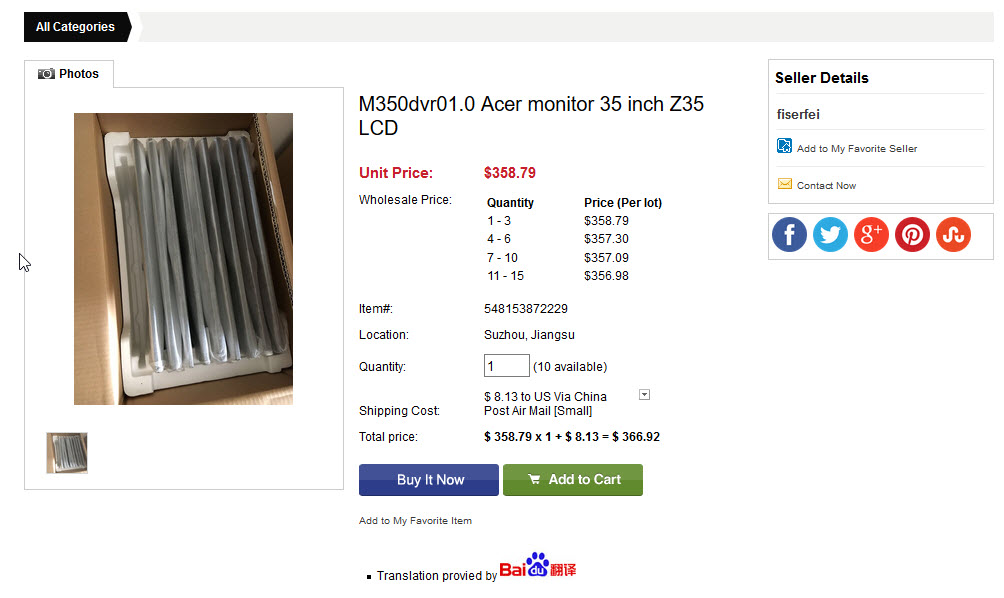Viewport: 1004px width, 598px height.
Task: Share listing via Twitter icon
Action: pos(830,234)
